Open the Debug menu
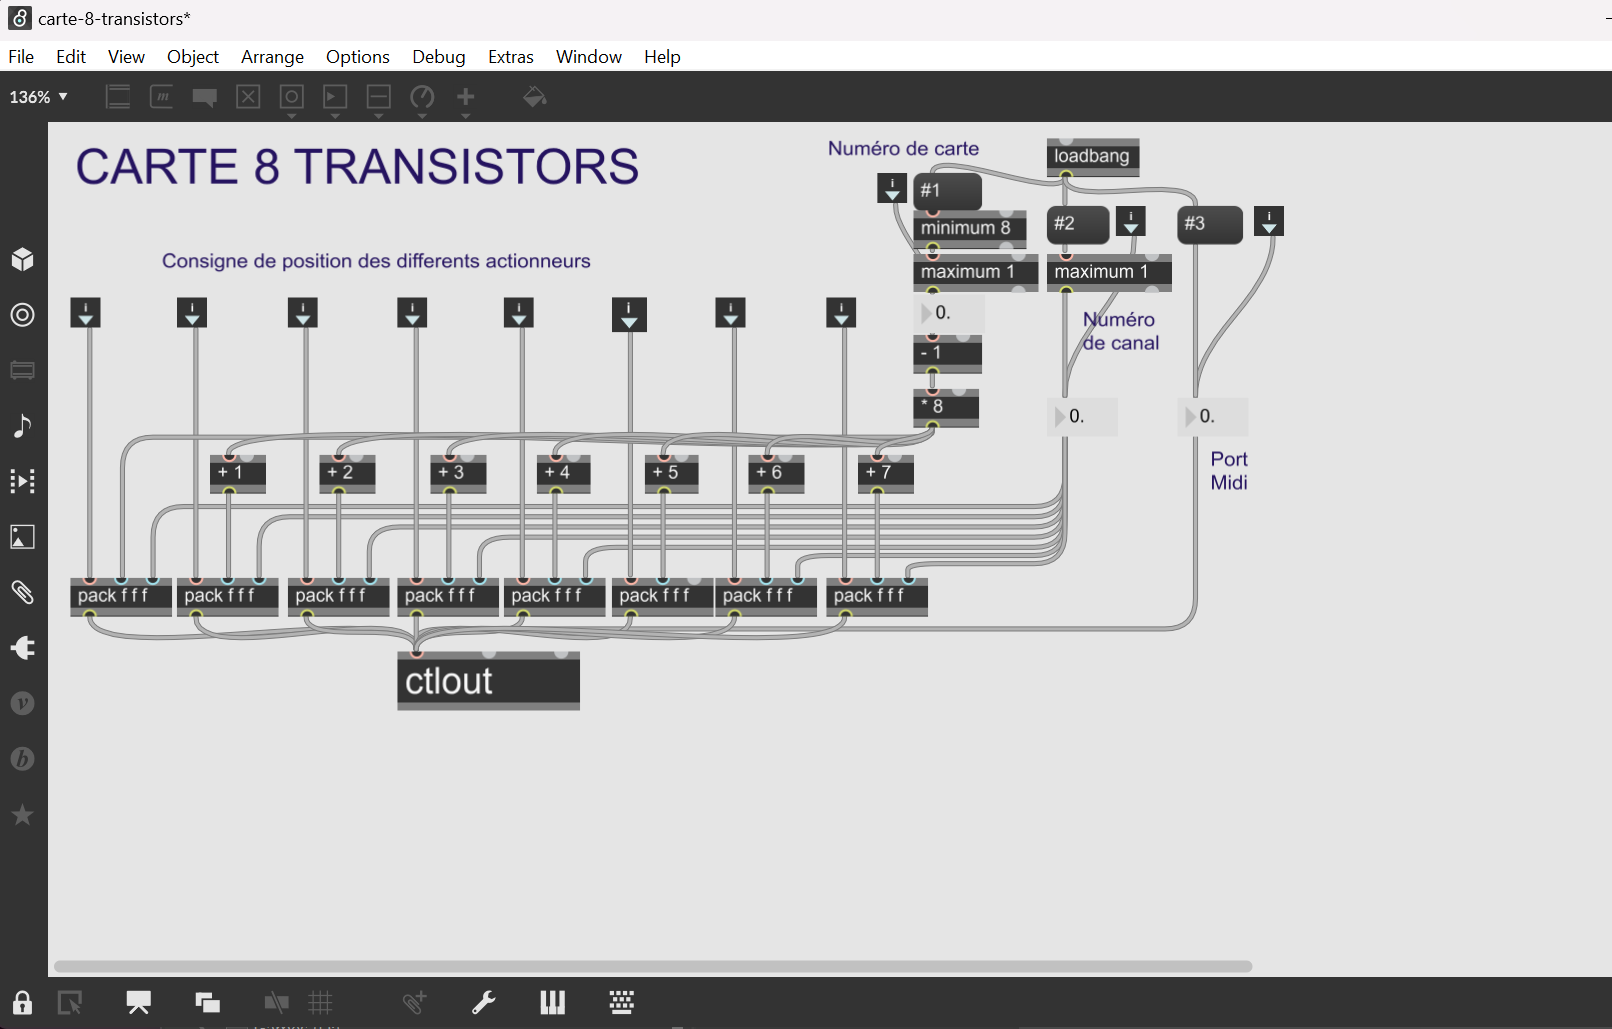The width and height of the screenshot is (1612, 1029). [x=439, y=57]
